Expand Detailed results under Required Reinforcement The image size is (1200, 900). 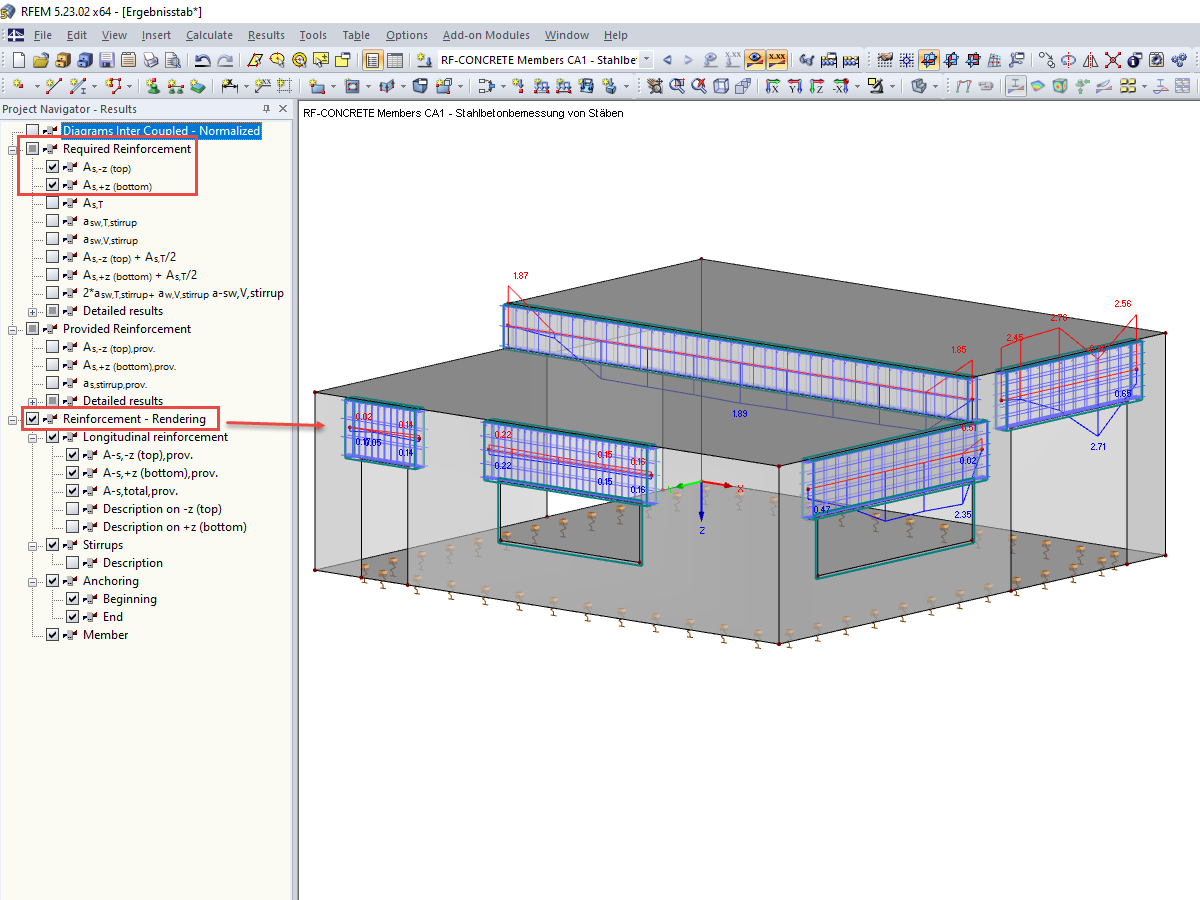point(33,311)
